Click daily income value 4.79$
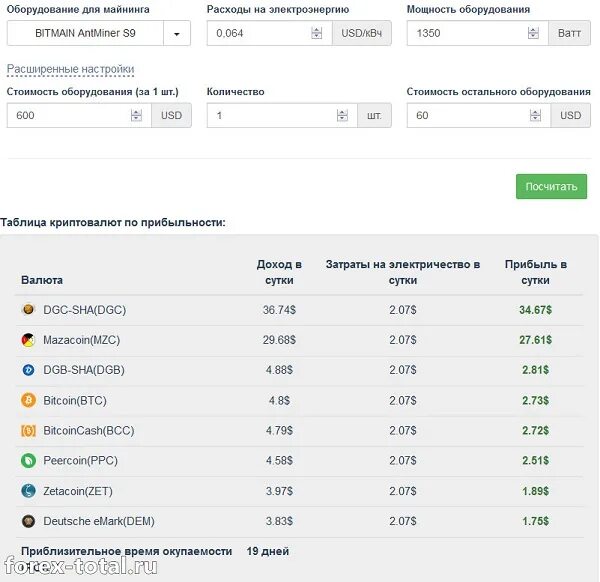 point(279,431)
